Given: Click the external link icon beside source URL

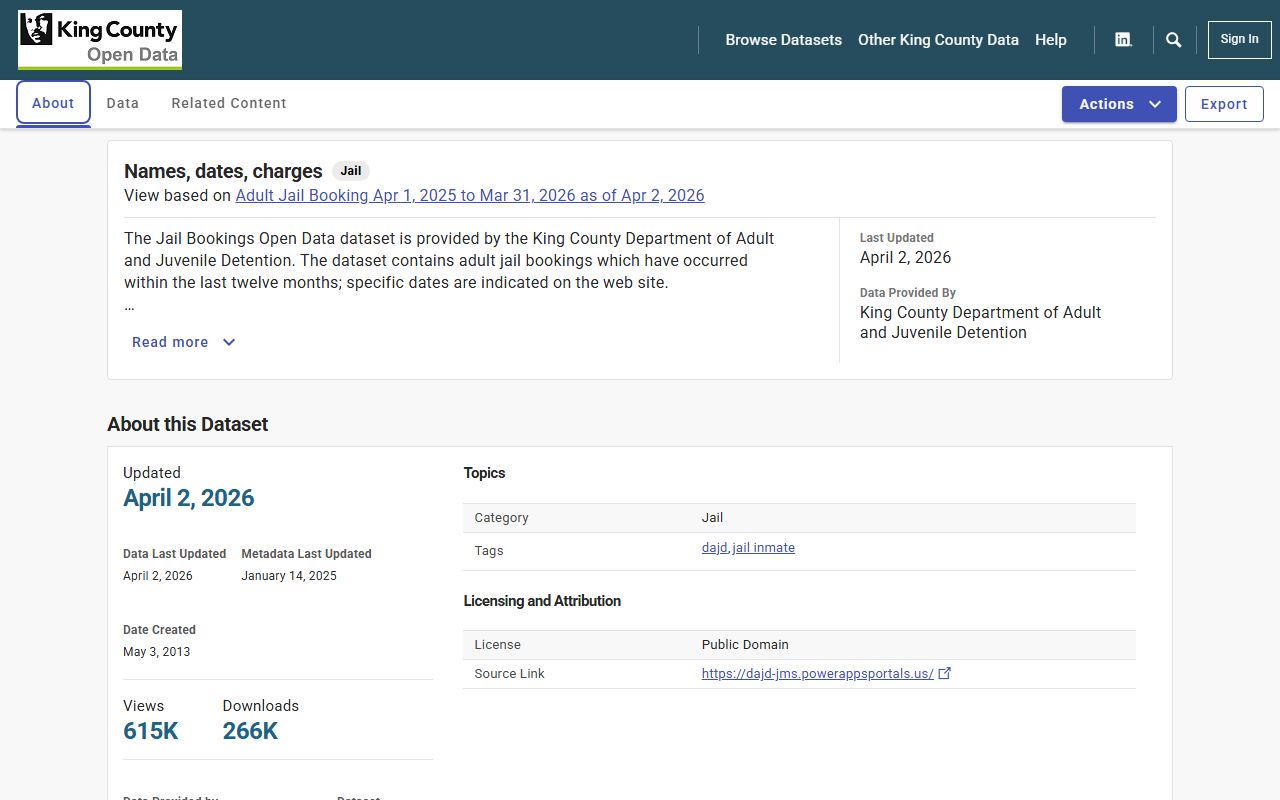Looking at the screenshot, I should click(945, 673).
